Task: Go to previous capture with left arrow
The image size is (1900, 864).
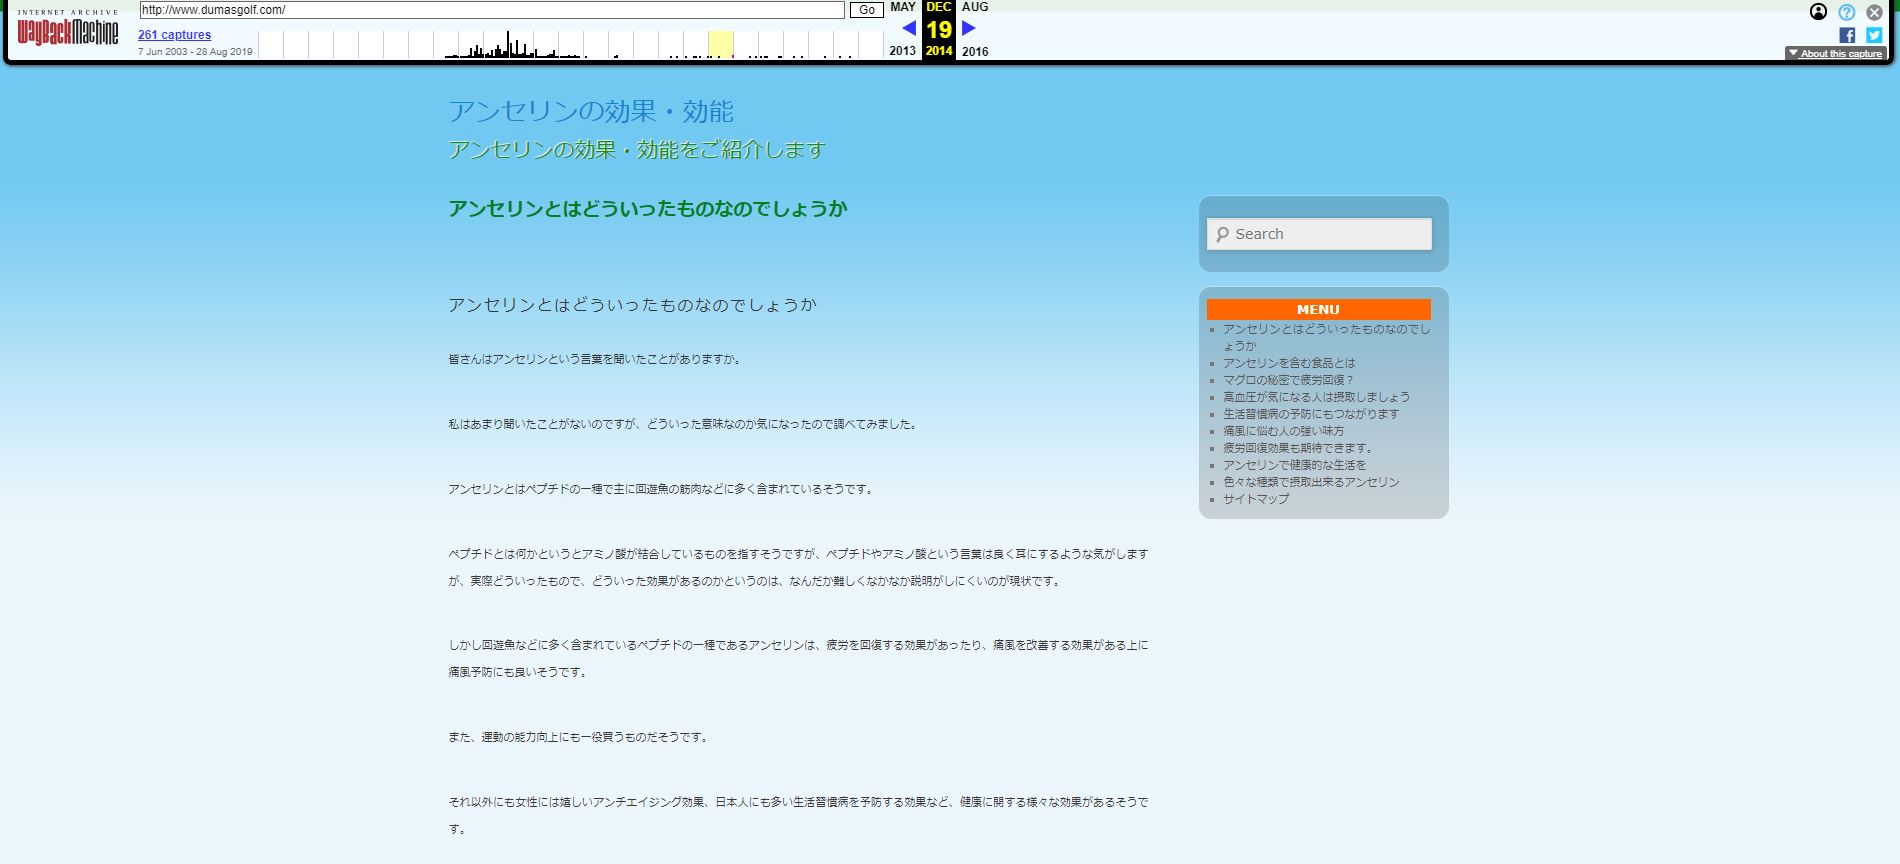Action: (x=909, y=28)
